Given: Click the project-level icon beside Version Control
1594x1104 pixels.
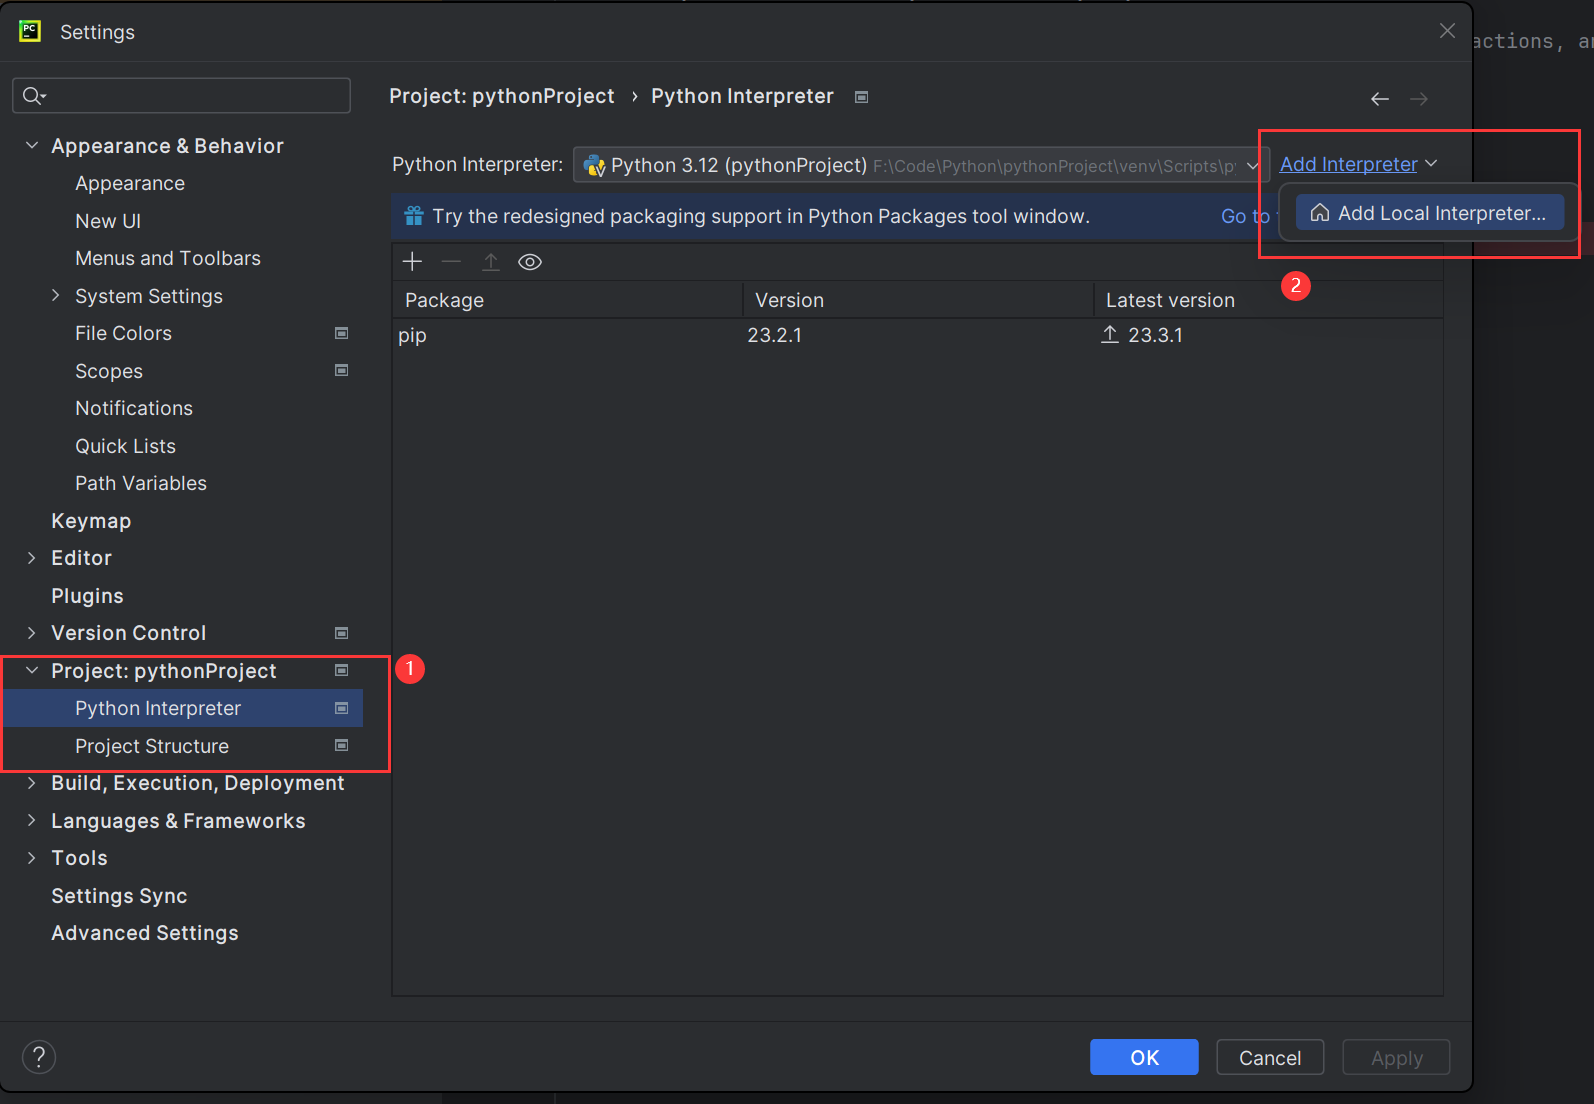Looking at the screenshot, I should coord(341,633).
